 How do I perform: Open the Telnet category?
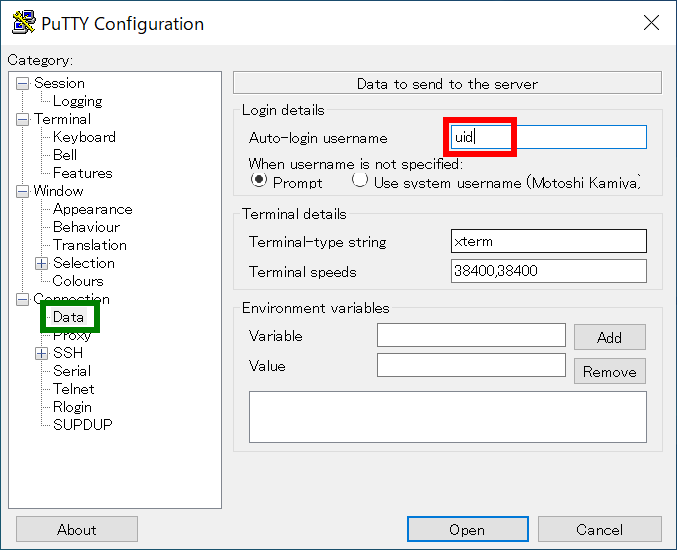coord(73,389)
